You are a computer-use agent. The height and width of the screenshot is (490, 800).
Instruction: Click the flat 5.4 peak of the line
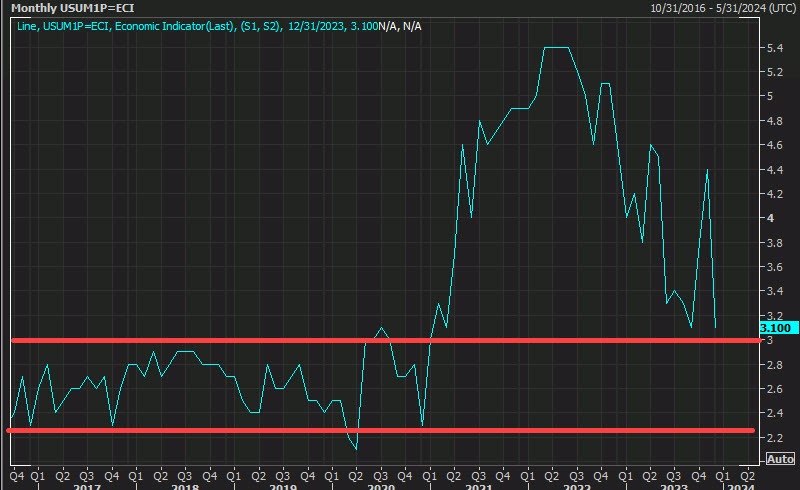click(556, 47)
